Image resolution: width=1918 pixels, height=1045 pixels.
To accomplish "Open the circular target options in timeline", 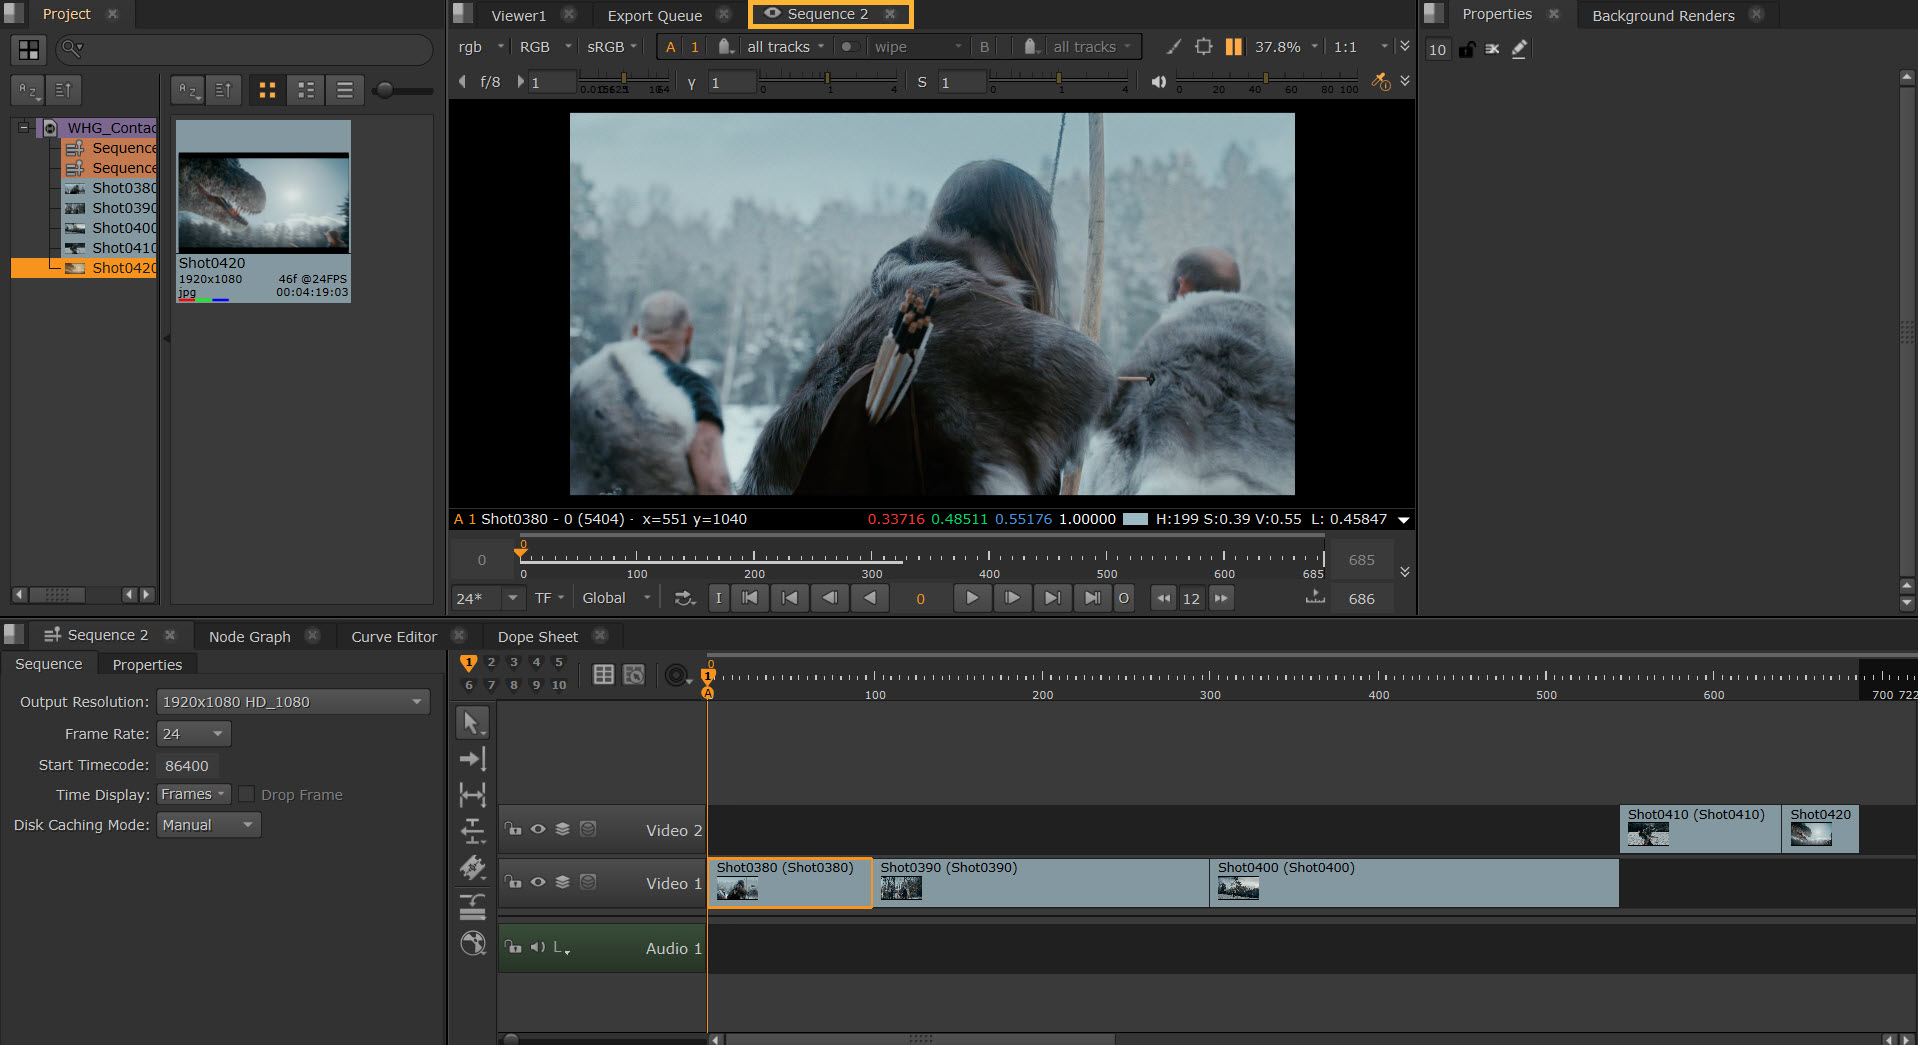I will click(x=677, y=676).
